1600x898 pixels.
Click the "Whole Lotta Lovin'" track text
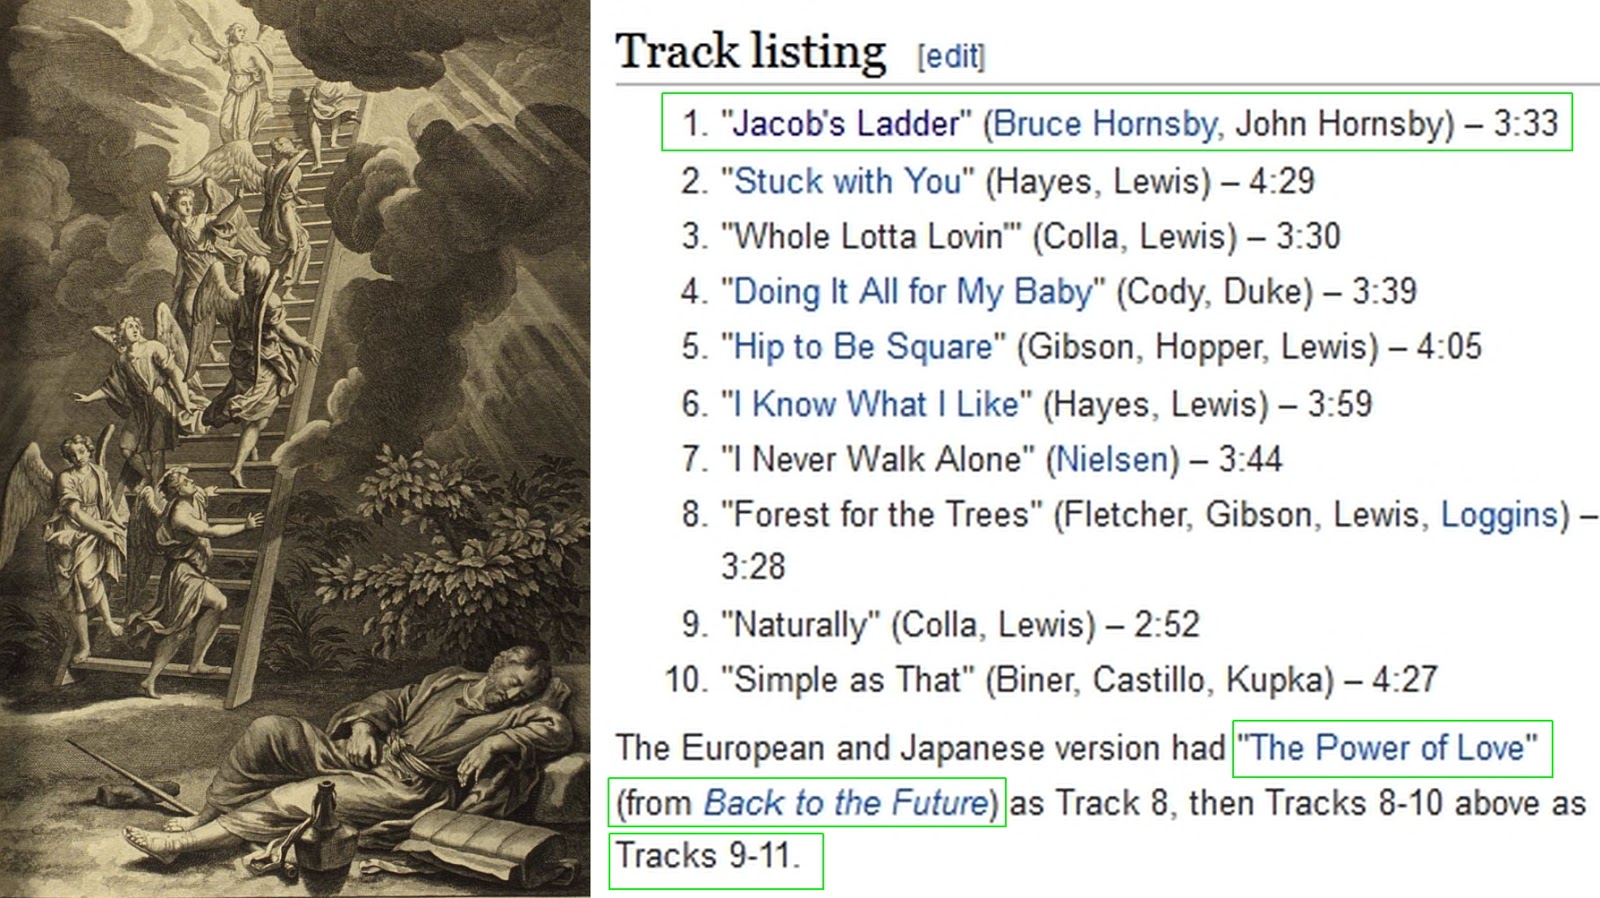coord(870,236)
